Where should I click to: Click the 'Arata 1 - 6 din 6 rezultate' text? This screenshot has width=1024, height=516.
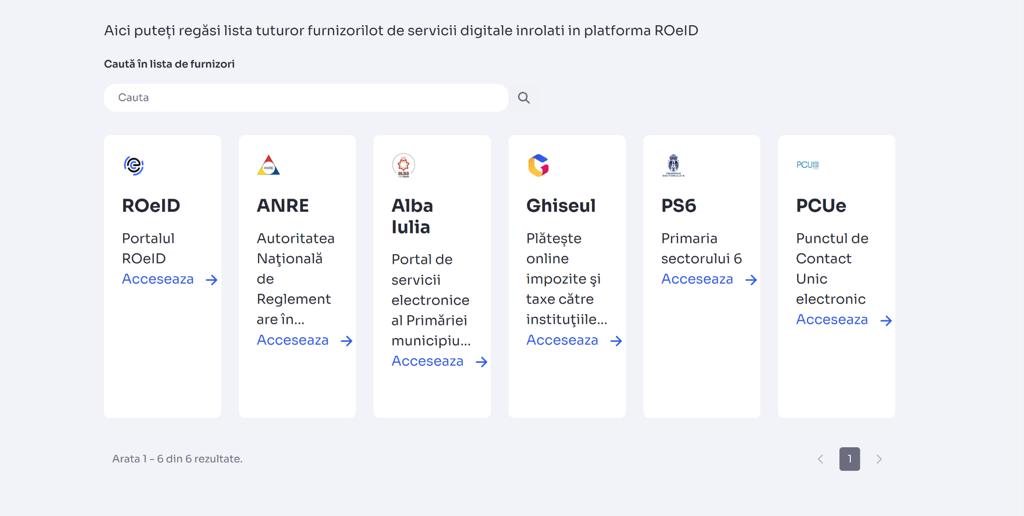click(177, 459)
